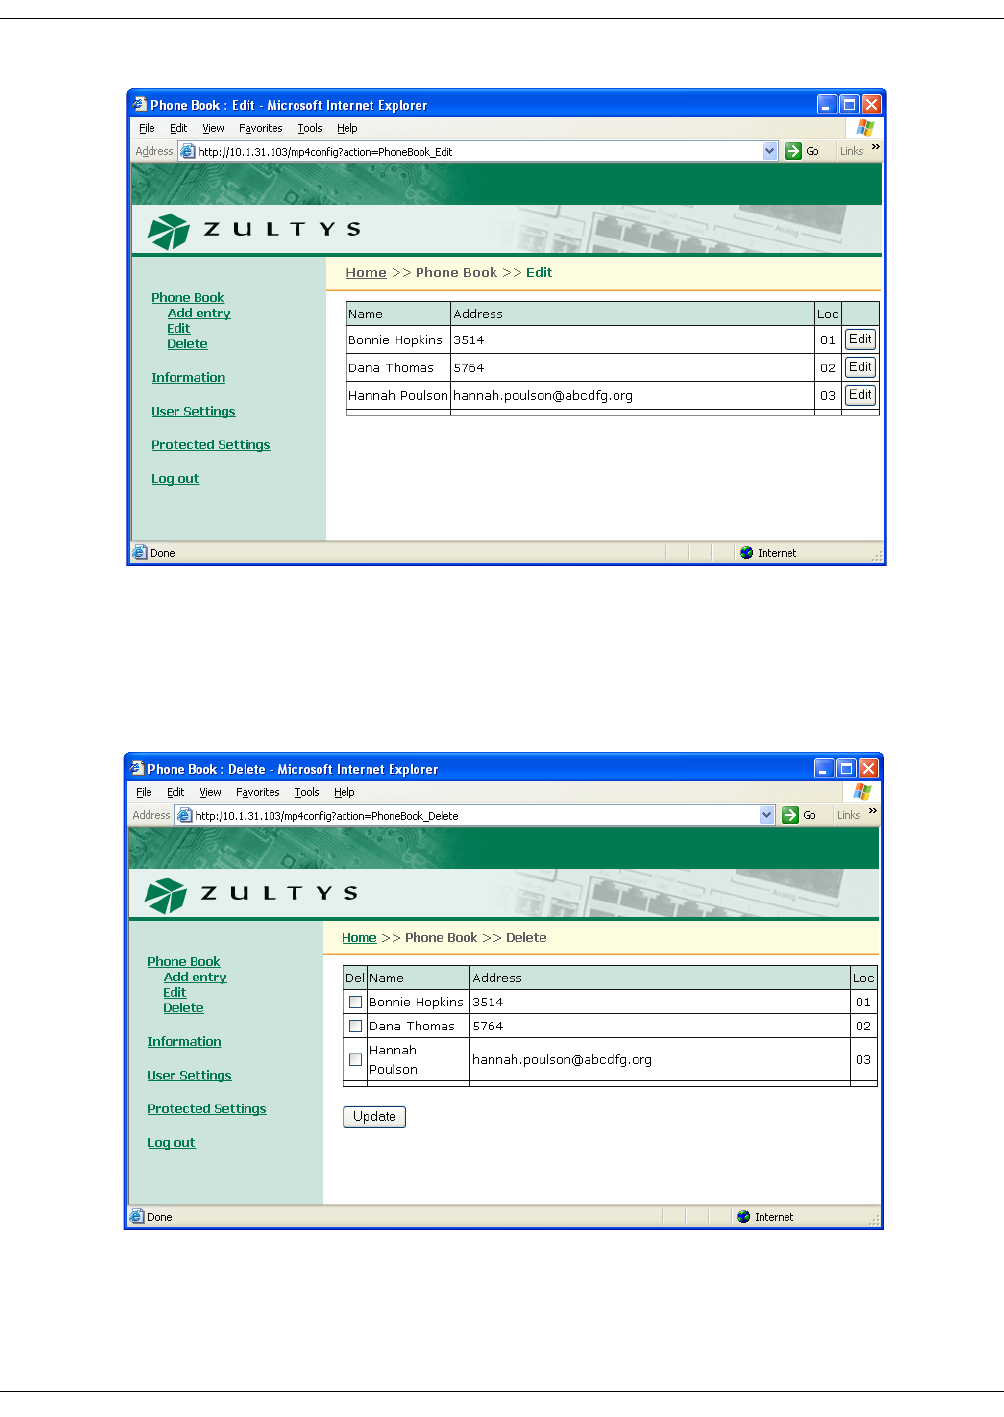Click Windows flag logo in Edit window

tap(865, 128)
